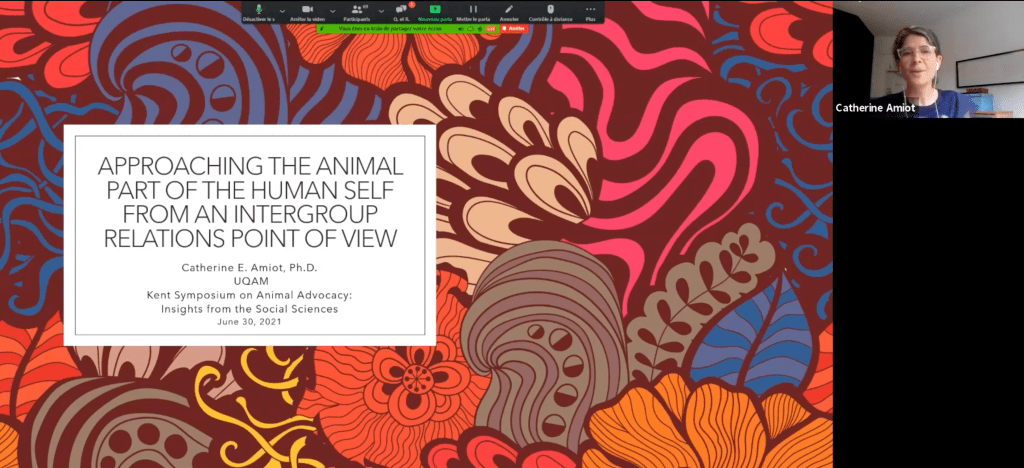Select the Catherine Amiot video thumbnail
The height and width of the screenshot is (468, 1024).
[928, 60]
